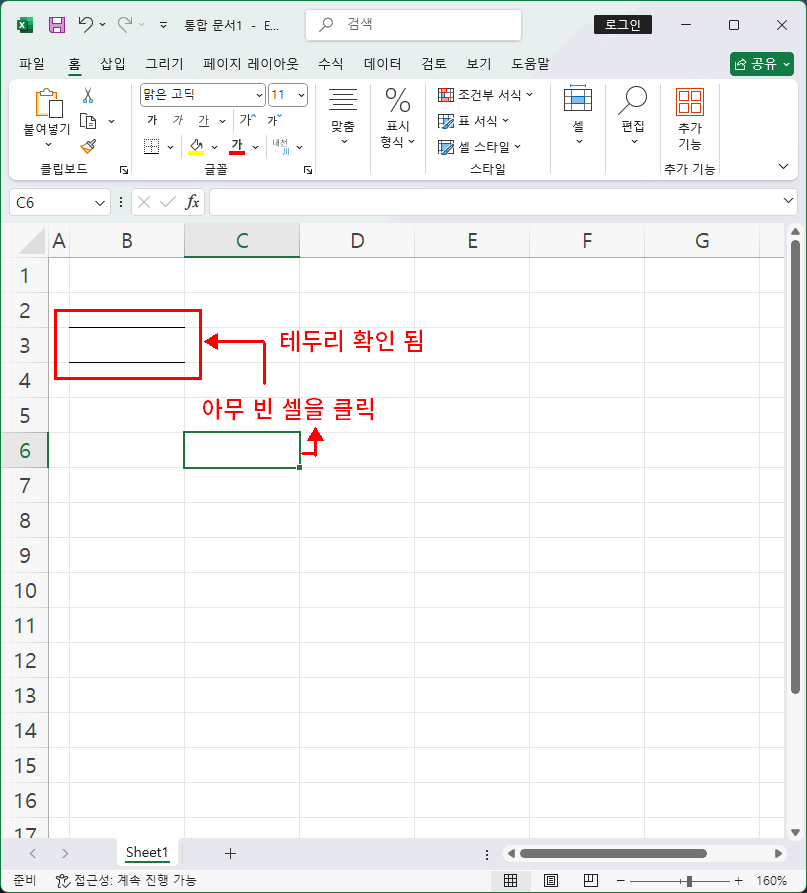Open 표 서식 format as table
This screenshot has width=807, height=893.
point(473,121)
